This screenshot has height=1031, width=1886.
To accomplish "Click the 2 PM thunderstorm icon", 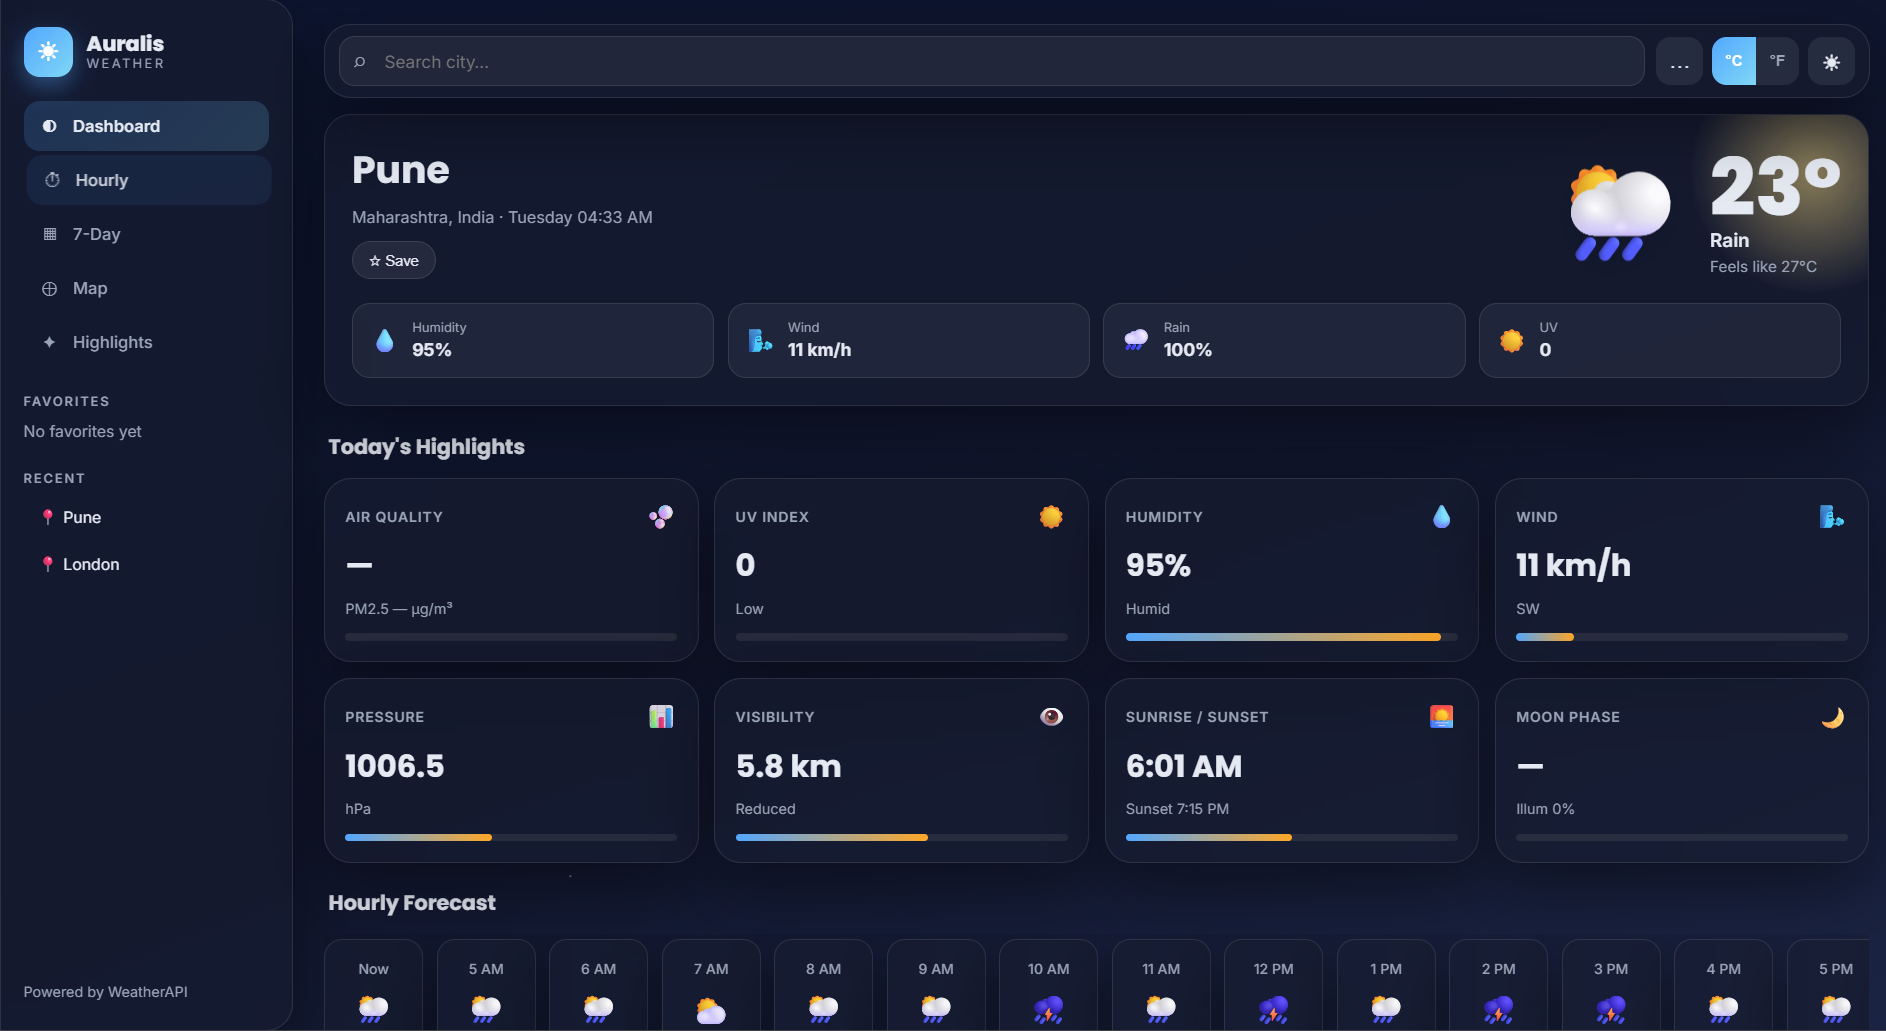I will (x=1498, y=1010).
